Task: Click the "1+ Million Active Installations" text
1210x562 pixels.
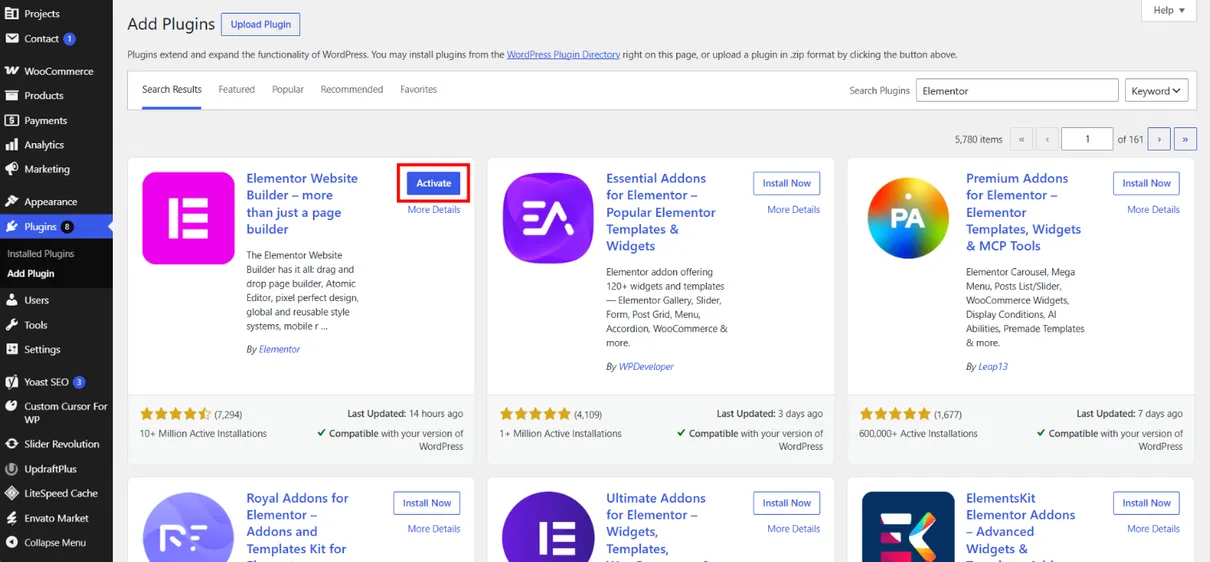Action: (x=560, y=434)
